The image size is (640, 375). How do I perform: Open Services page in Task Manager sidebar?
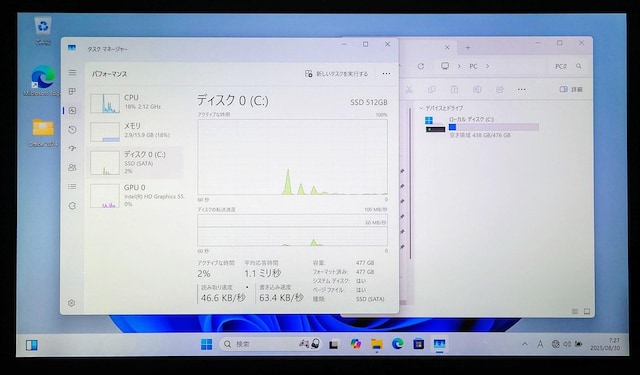tap(72, 206)
